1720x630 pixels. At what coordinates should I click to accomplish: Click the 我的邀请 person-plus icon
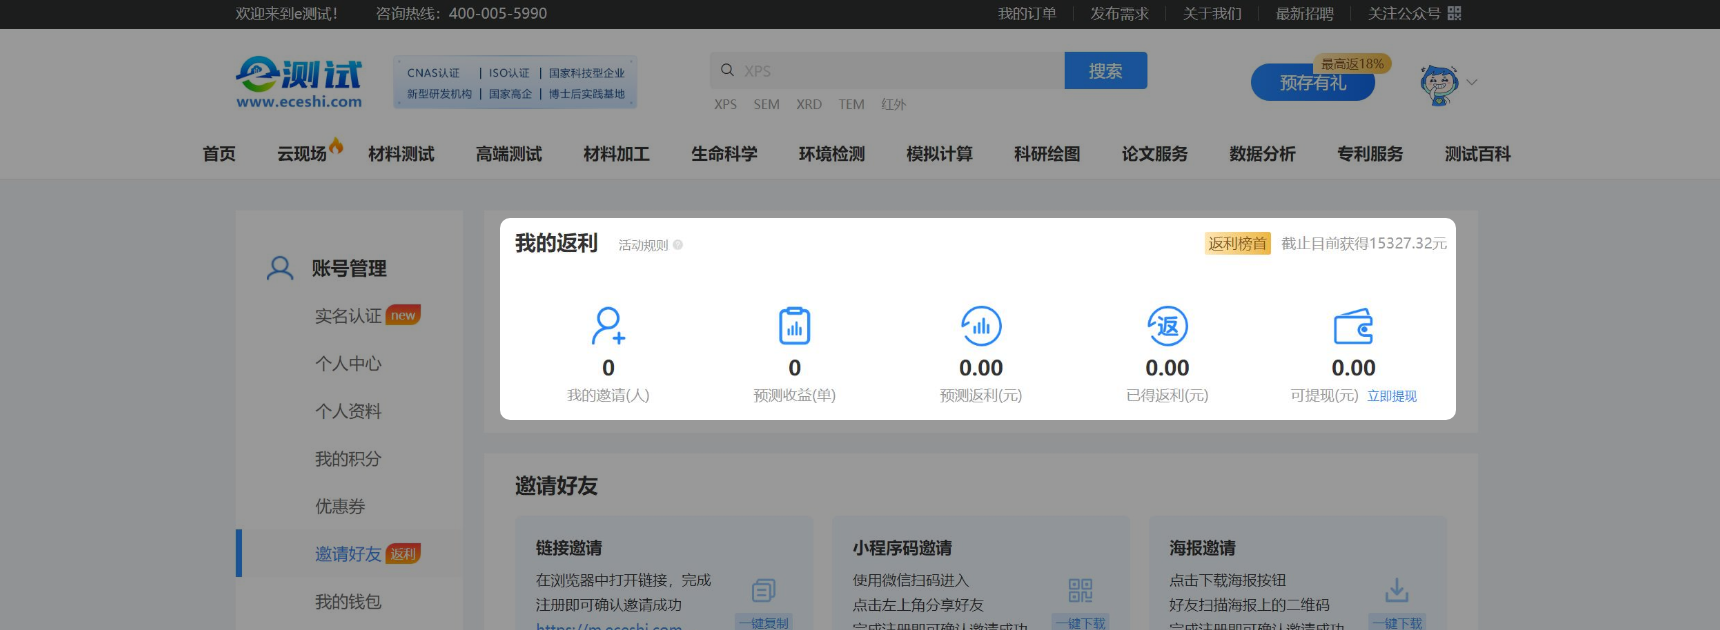pyautogui.click(x=608, y=326)
